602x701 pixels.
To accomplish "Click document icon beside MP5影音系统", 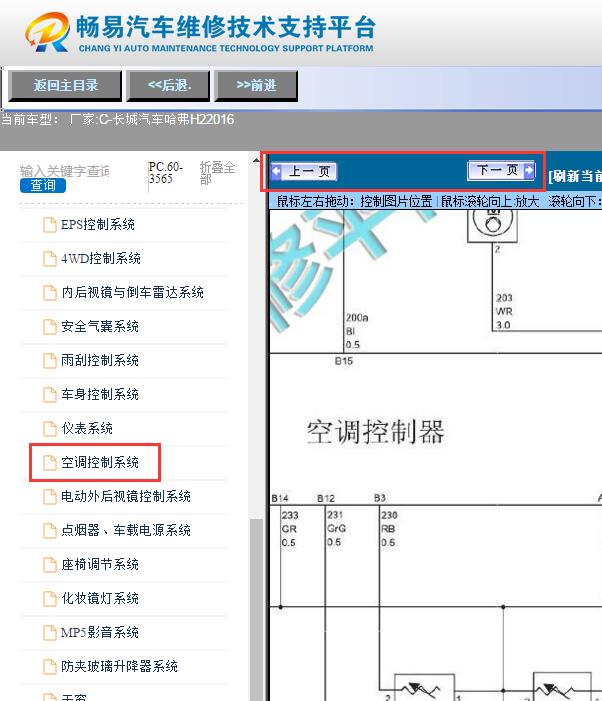I will (x=50, y=633).
